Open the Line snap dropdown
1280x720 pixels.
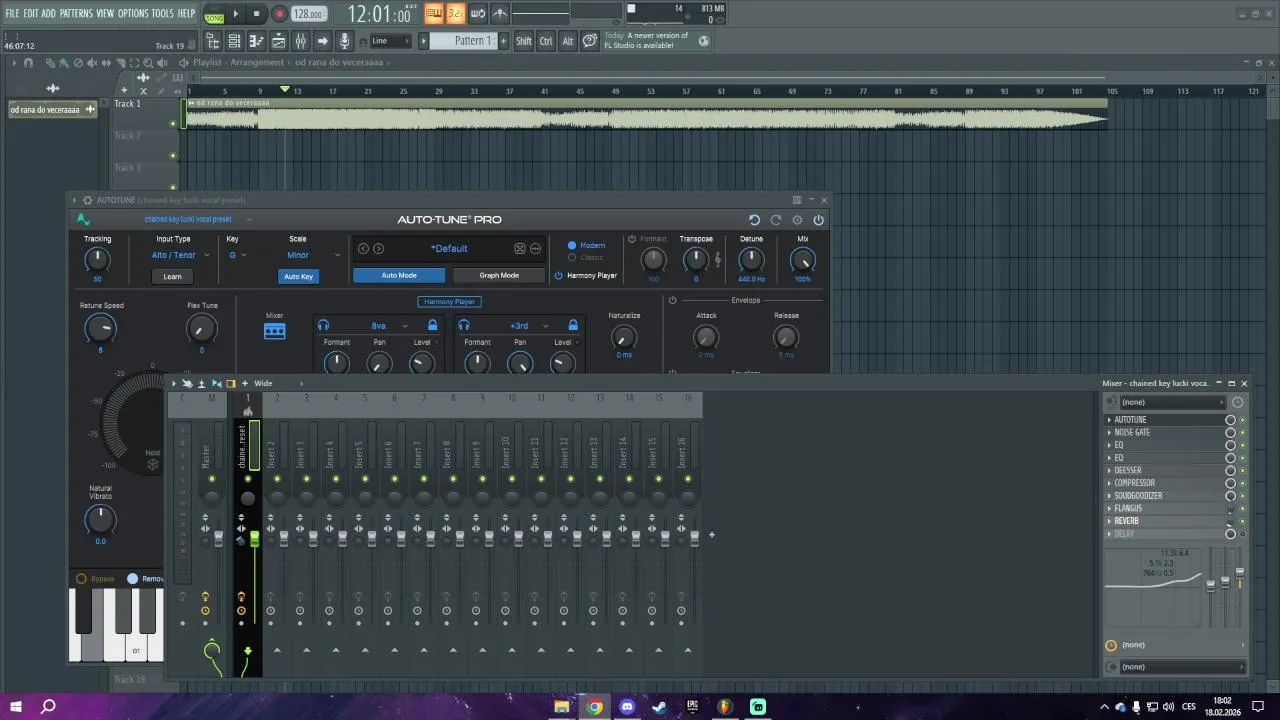click(390, 41)
